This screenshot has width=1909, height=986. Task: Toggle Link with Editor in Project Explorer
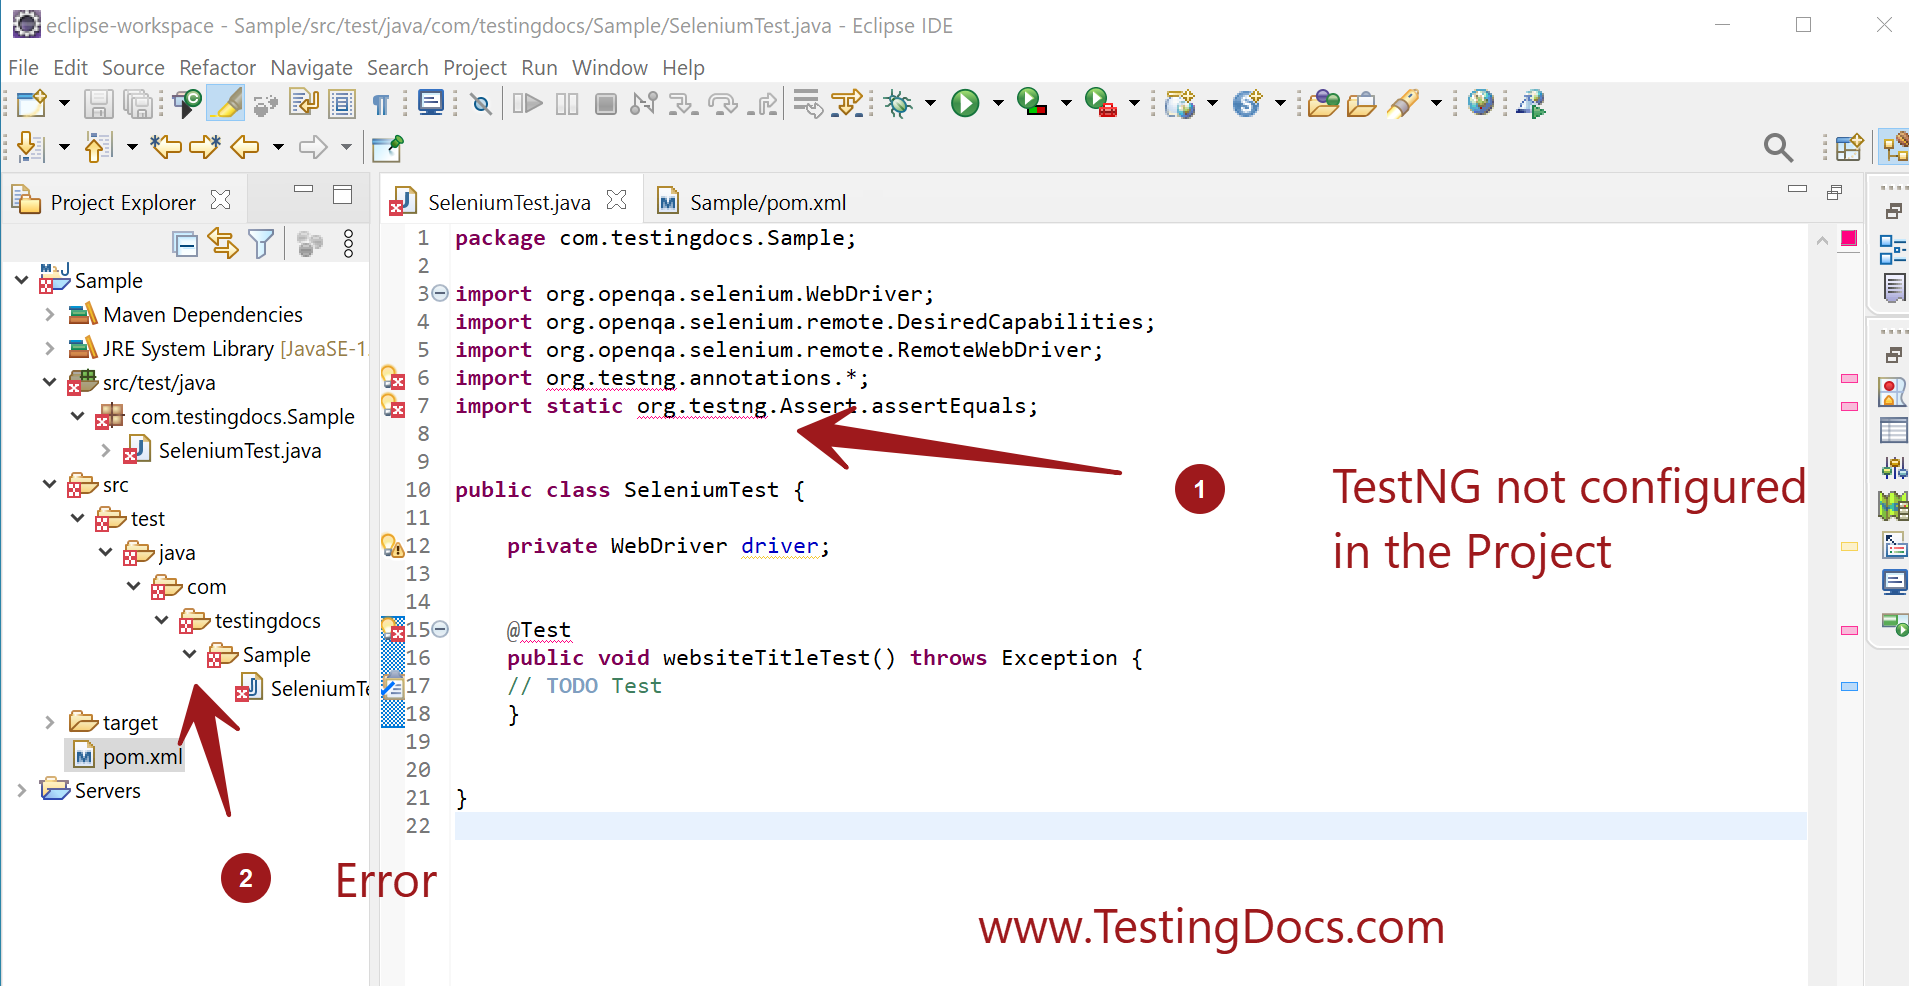pos(223,243)
